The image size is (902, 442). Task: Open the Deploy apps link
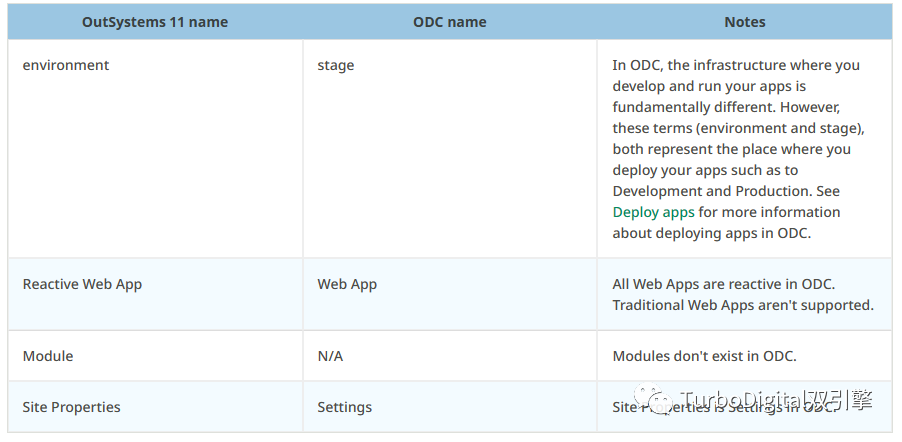(653, 212)
